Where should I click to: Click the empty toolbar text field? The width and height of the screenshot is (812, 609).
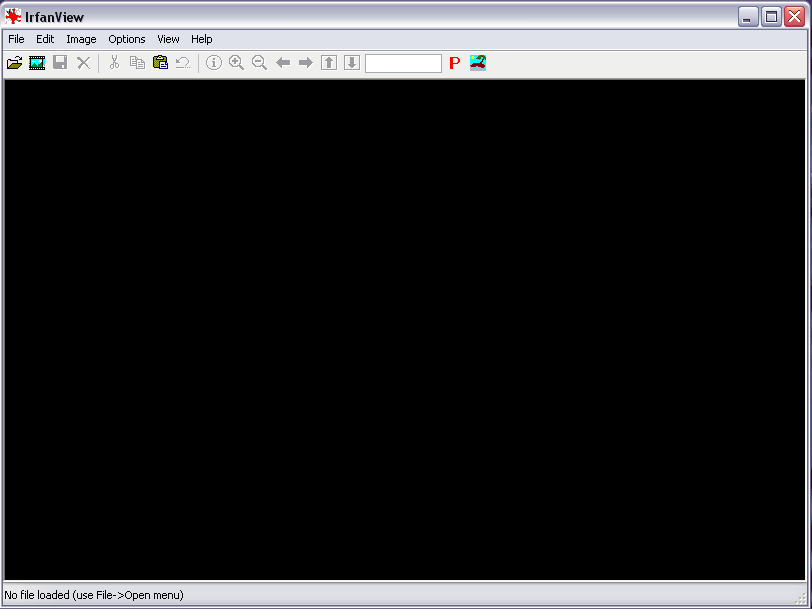(x=403, y=63)
